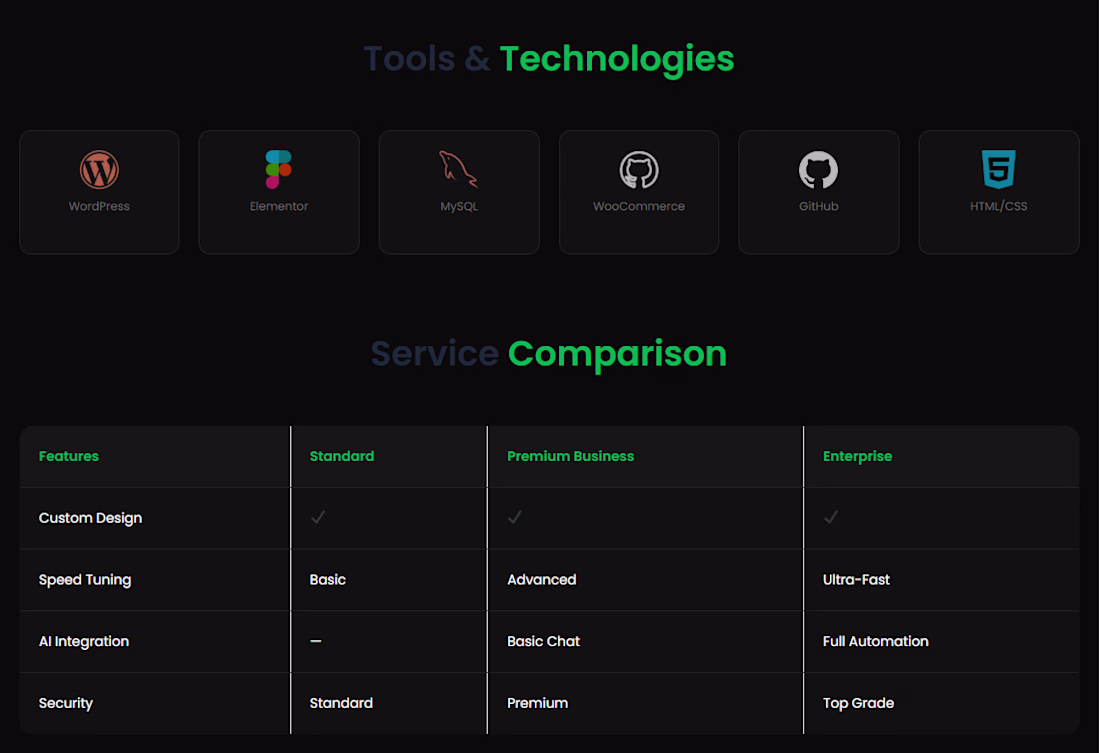Click the Top Grade cell
1100x753 pixels.
(858, 703)
